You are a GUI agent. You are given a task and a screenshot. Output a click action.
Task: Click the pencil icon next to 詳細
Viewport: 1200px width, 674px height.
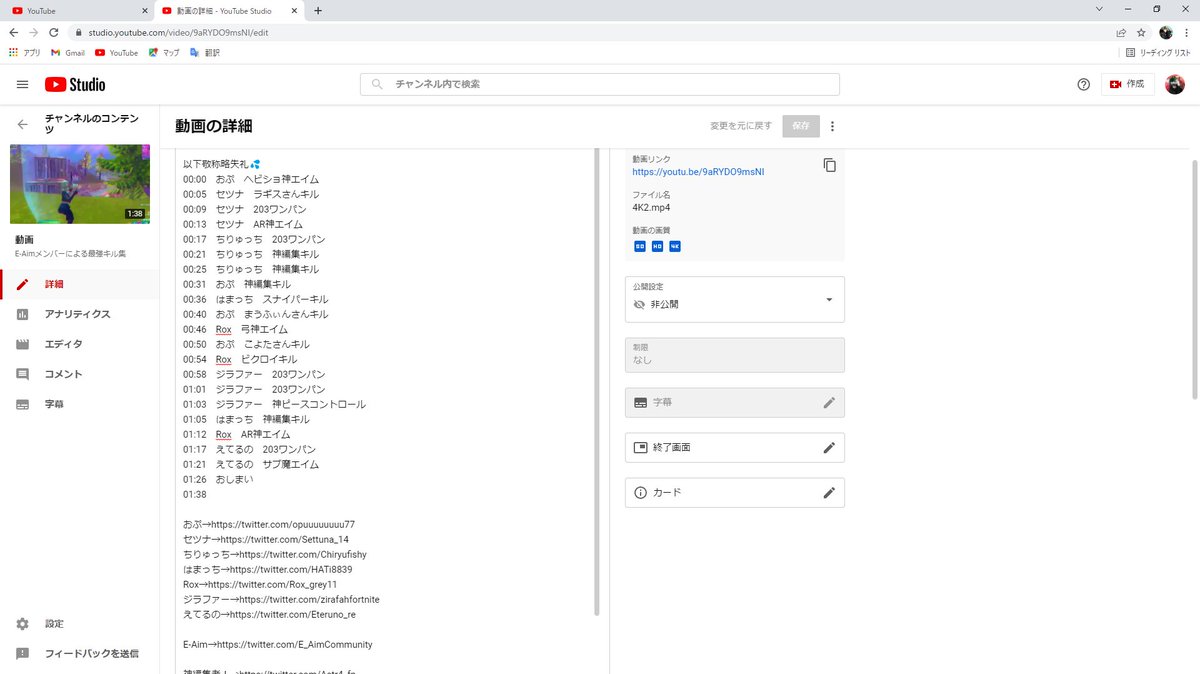pyautogui.click(x=23, y=284)
